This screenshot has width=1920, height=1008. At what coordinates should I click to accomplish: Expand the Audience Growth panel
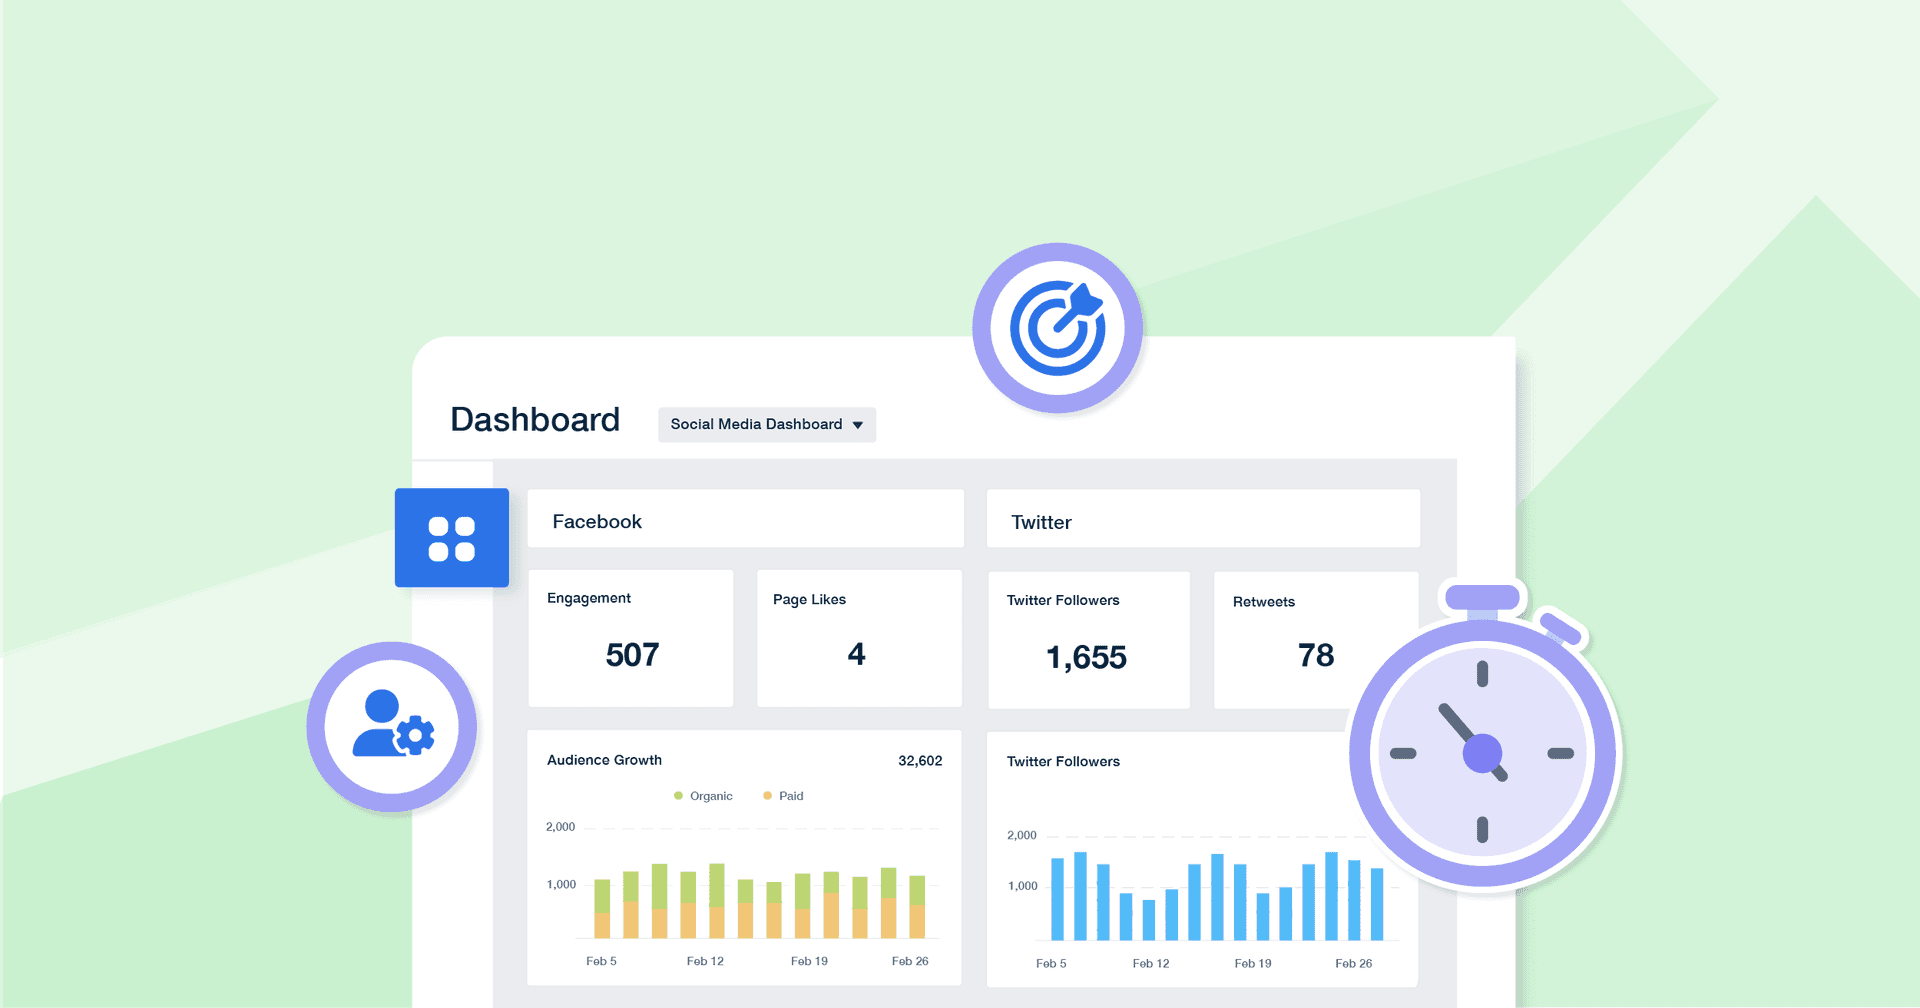click(x=604, y=760)
